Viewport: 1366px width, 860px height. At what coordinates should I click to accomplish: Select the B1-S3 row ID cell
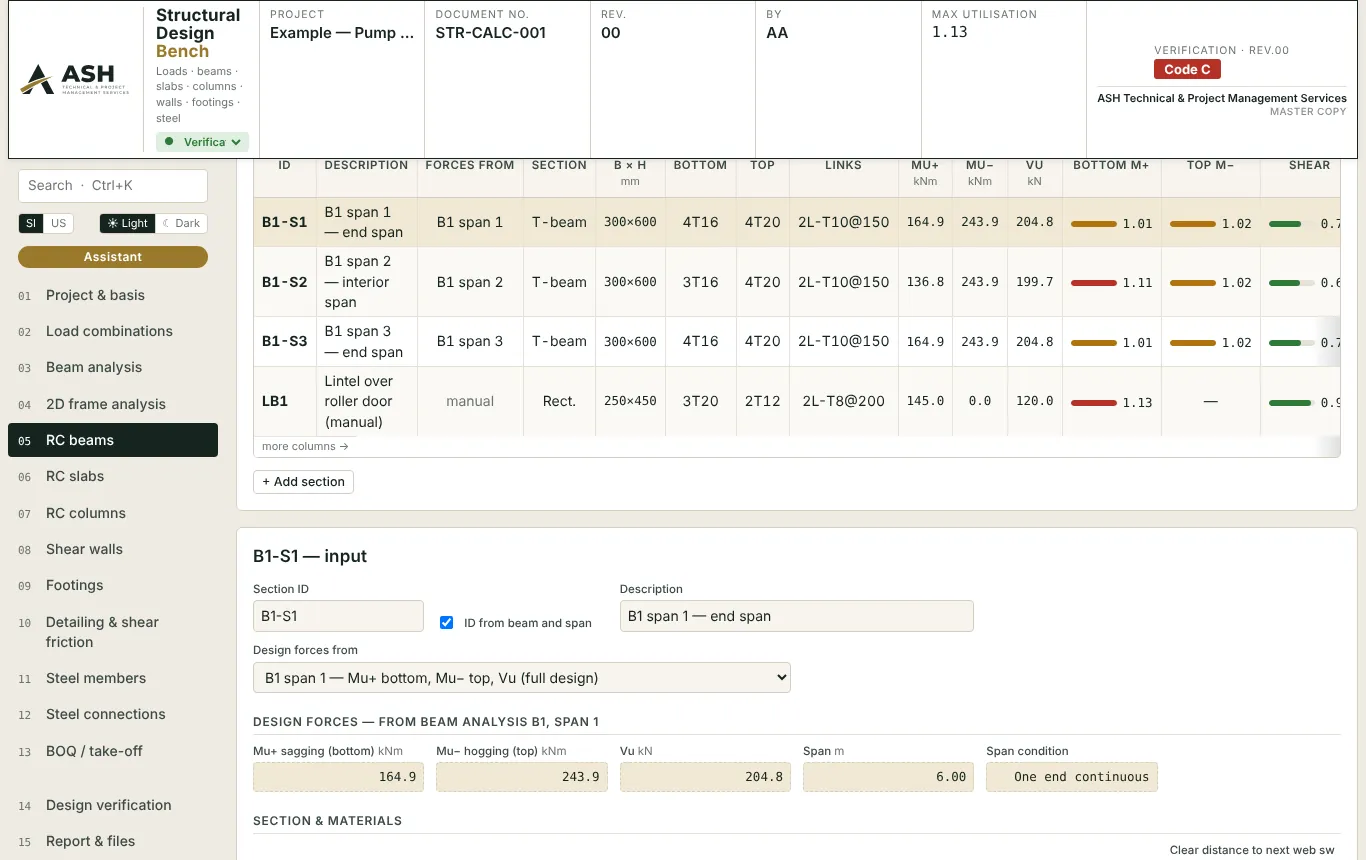[285, 341]
